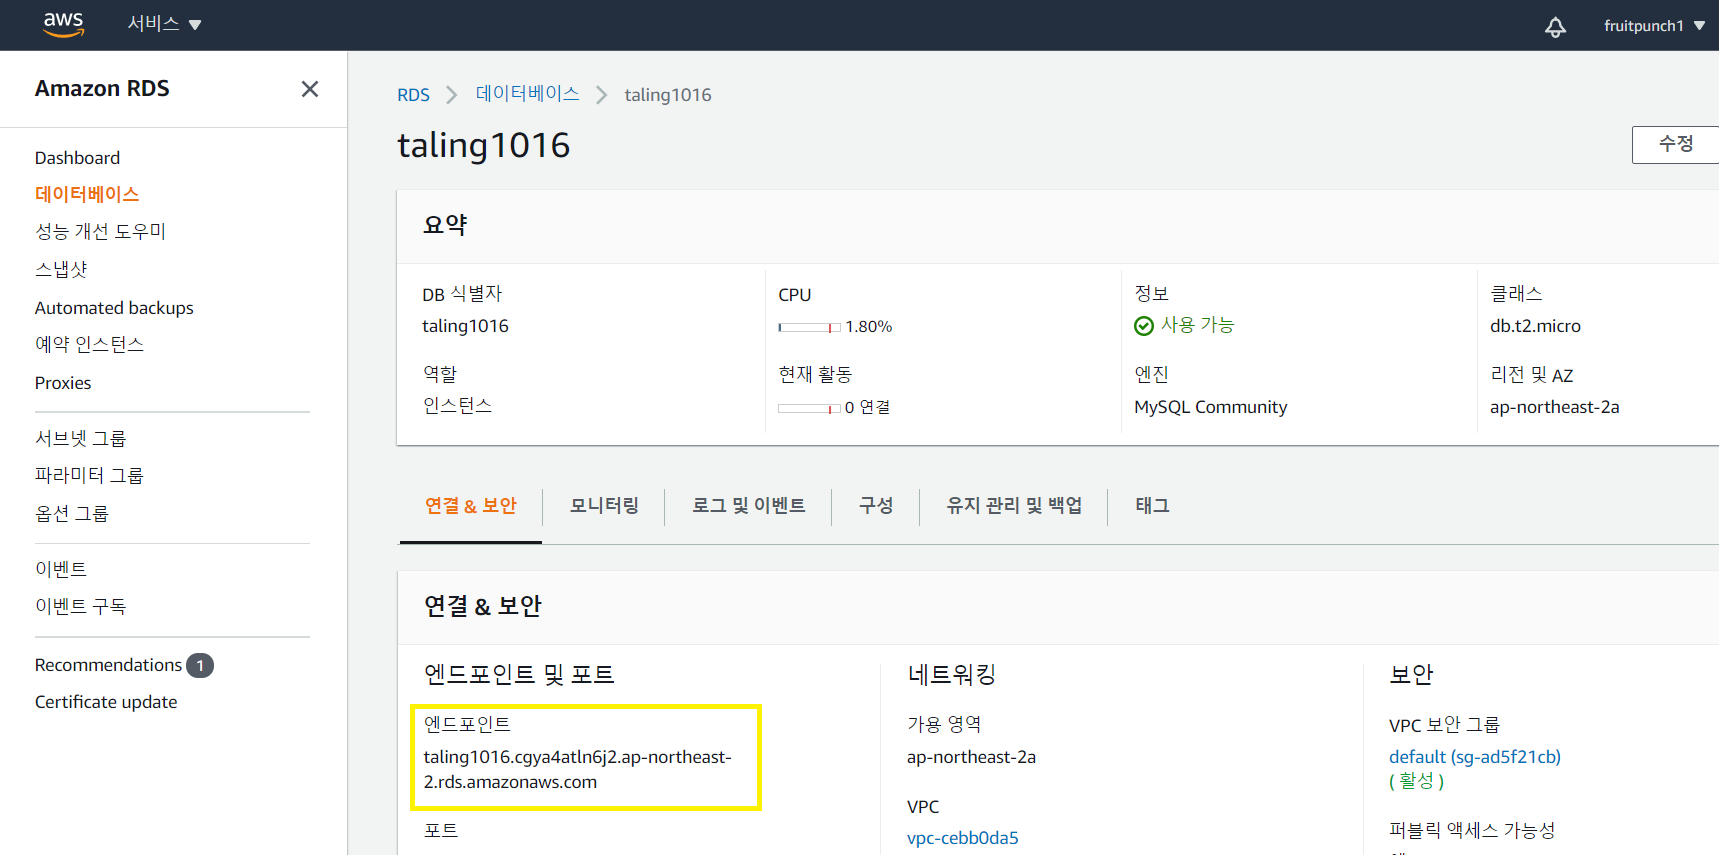Close the Amazon RDS sidebar panel
This screenshot has width=1719, height=855.
pos(310,89)
